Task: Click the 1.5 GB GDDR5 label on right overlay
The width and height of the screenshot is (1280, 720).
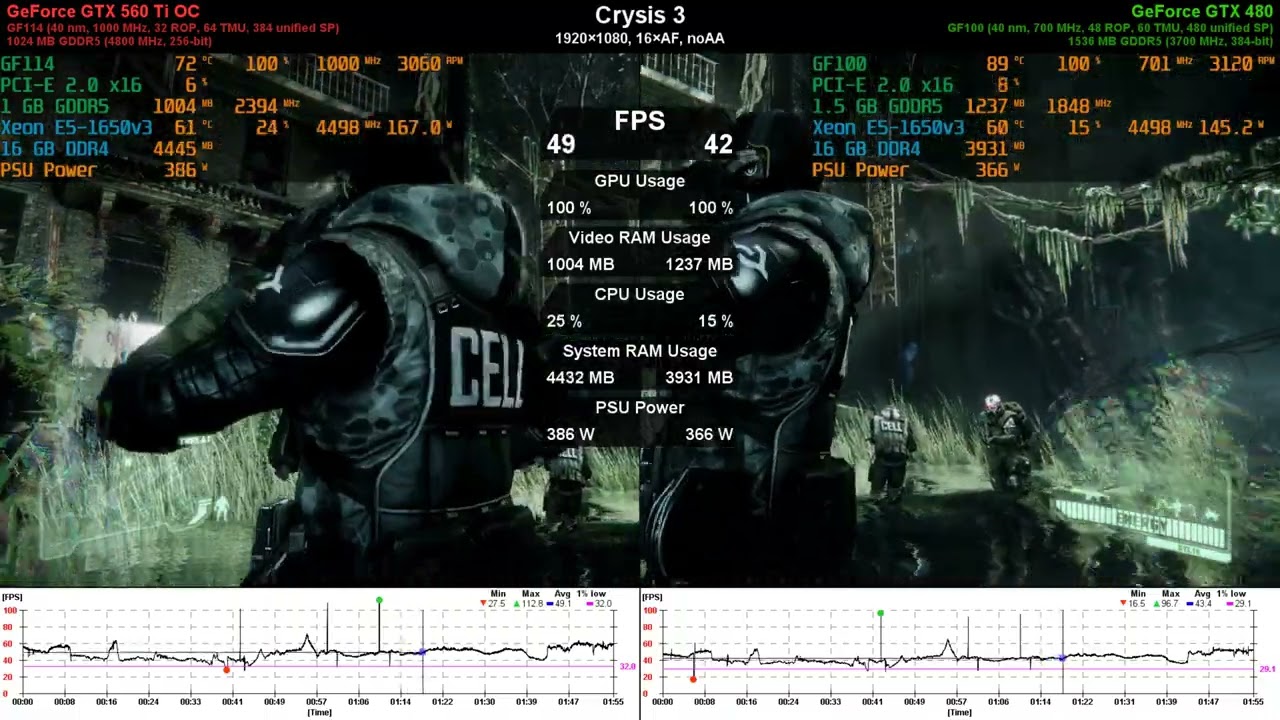Action: tap(877, 107)
